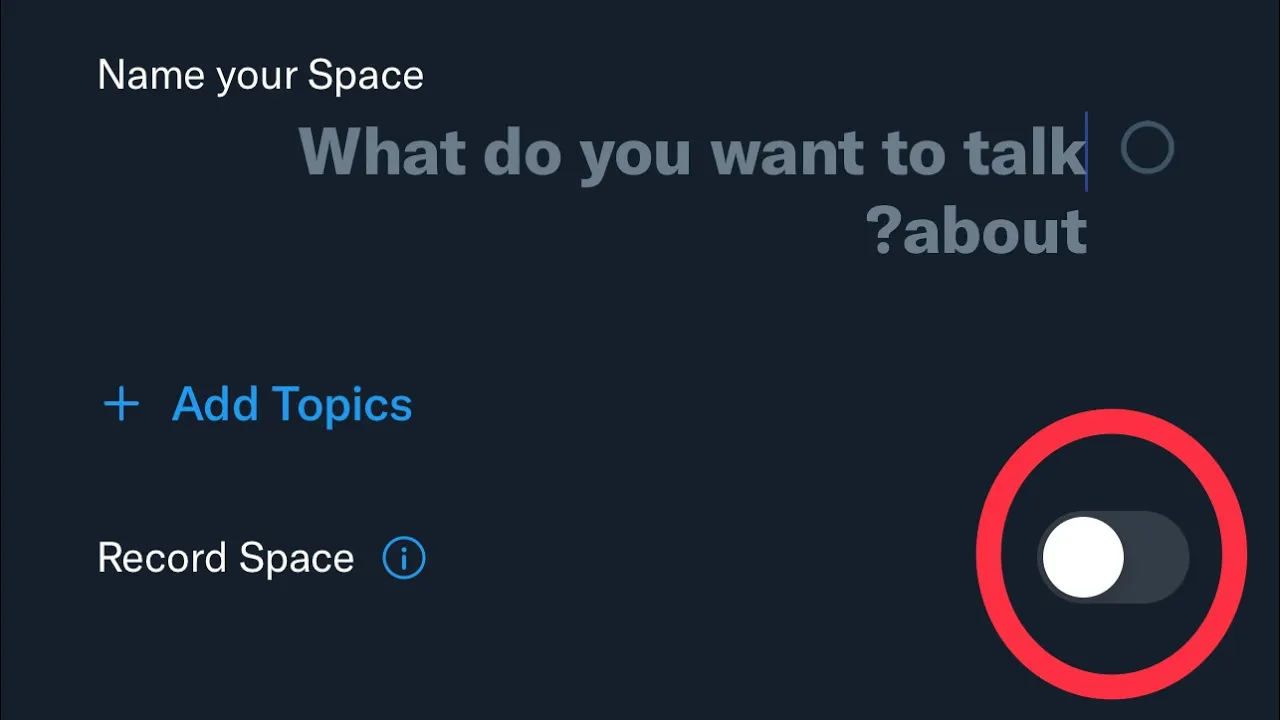Click the empty circle right of the title field
Image resolution: width=1280 pixels, height=720 pixels.
tap(1147, 149)
